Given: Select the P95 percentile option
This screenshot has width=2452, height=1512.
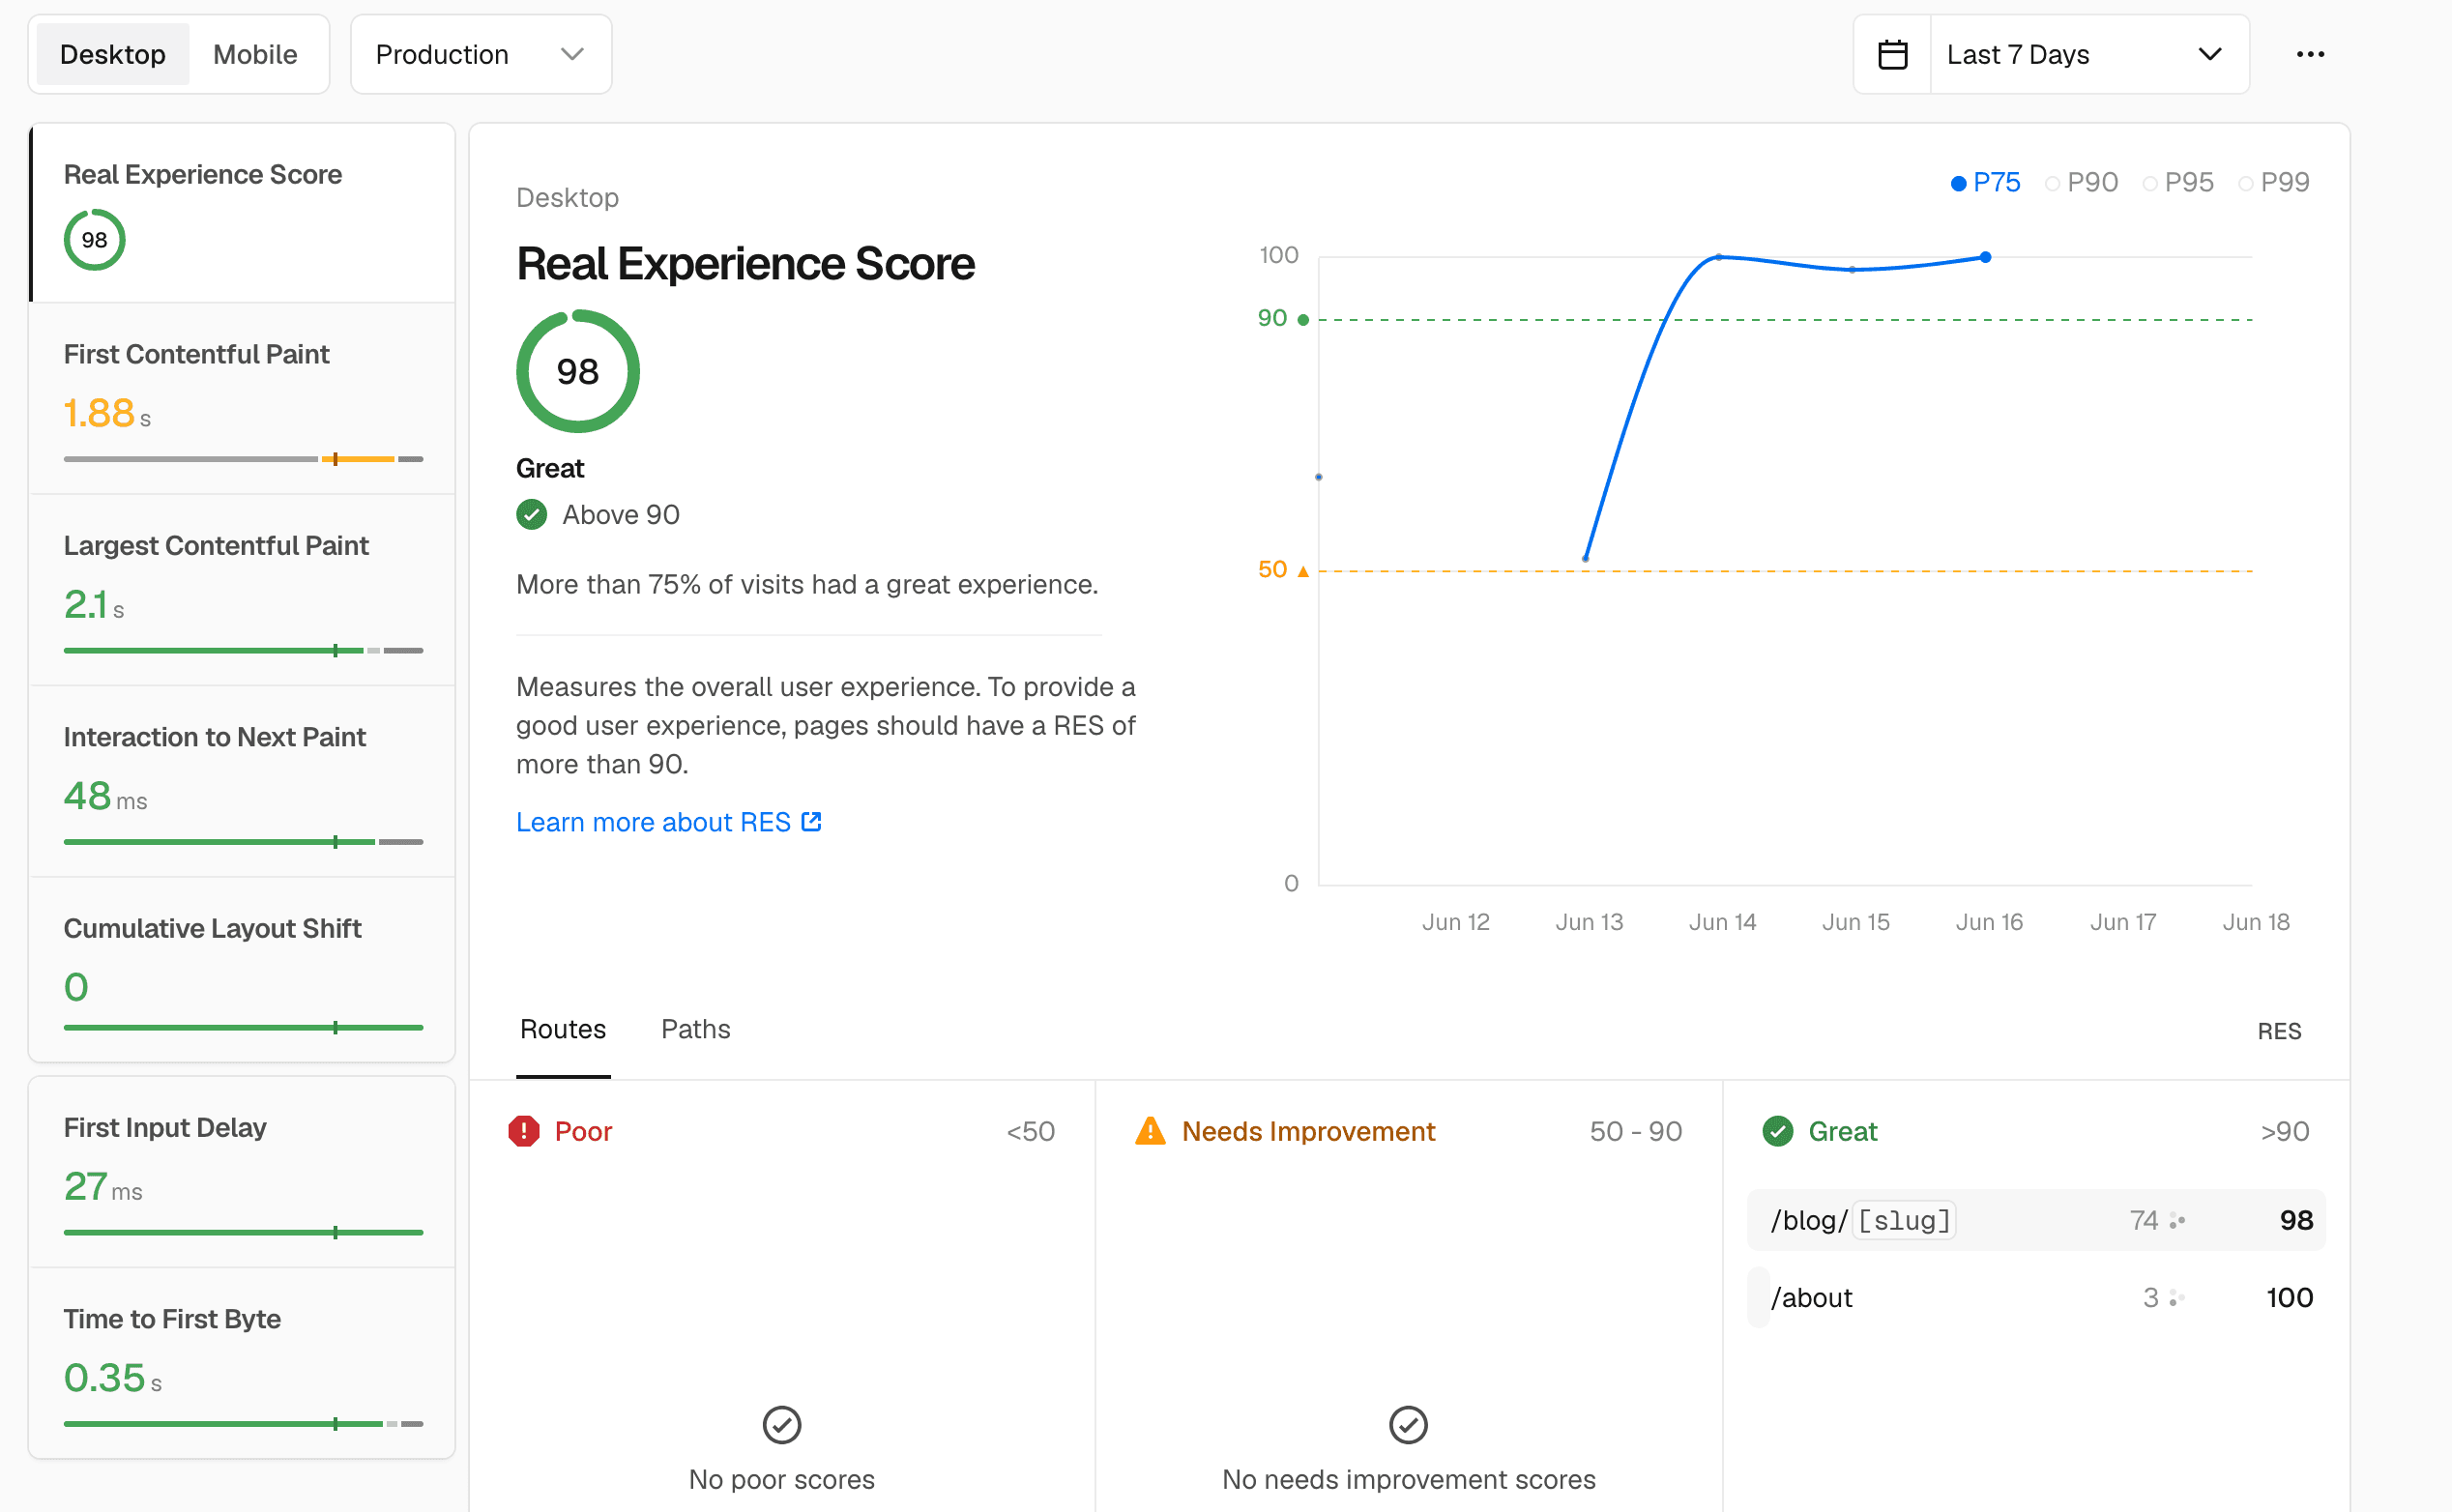Looking at the screenshot, I should pos(2178,182).
